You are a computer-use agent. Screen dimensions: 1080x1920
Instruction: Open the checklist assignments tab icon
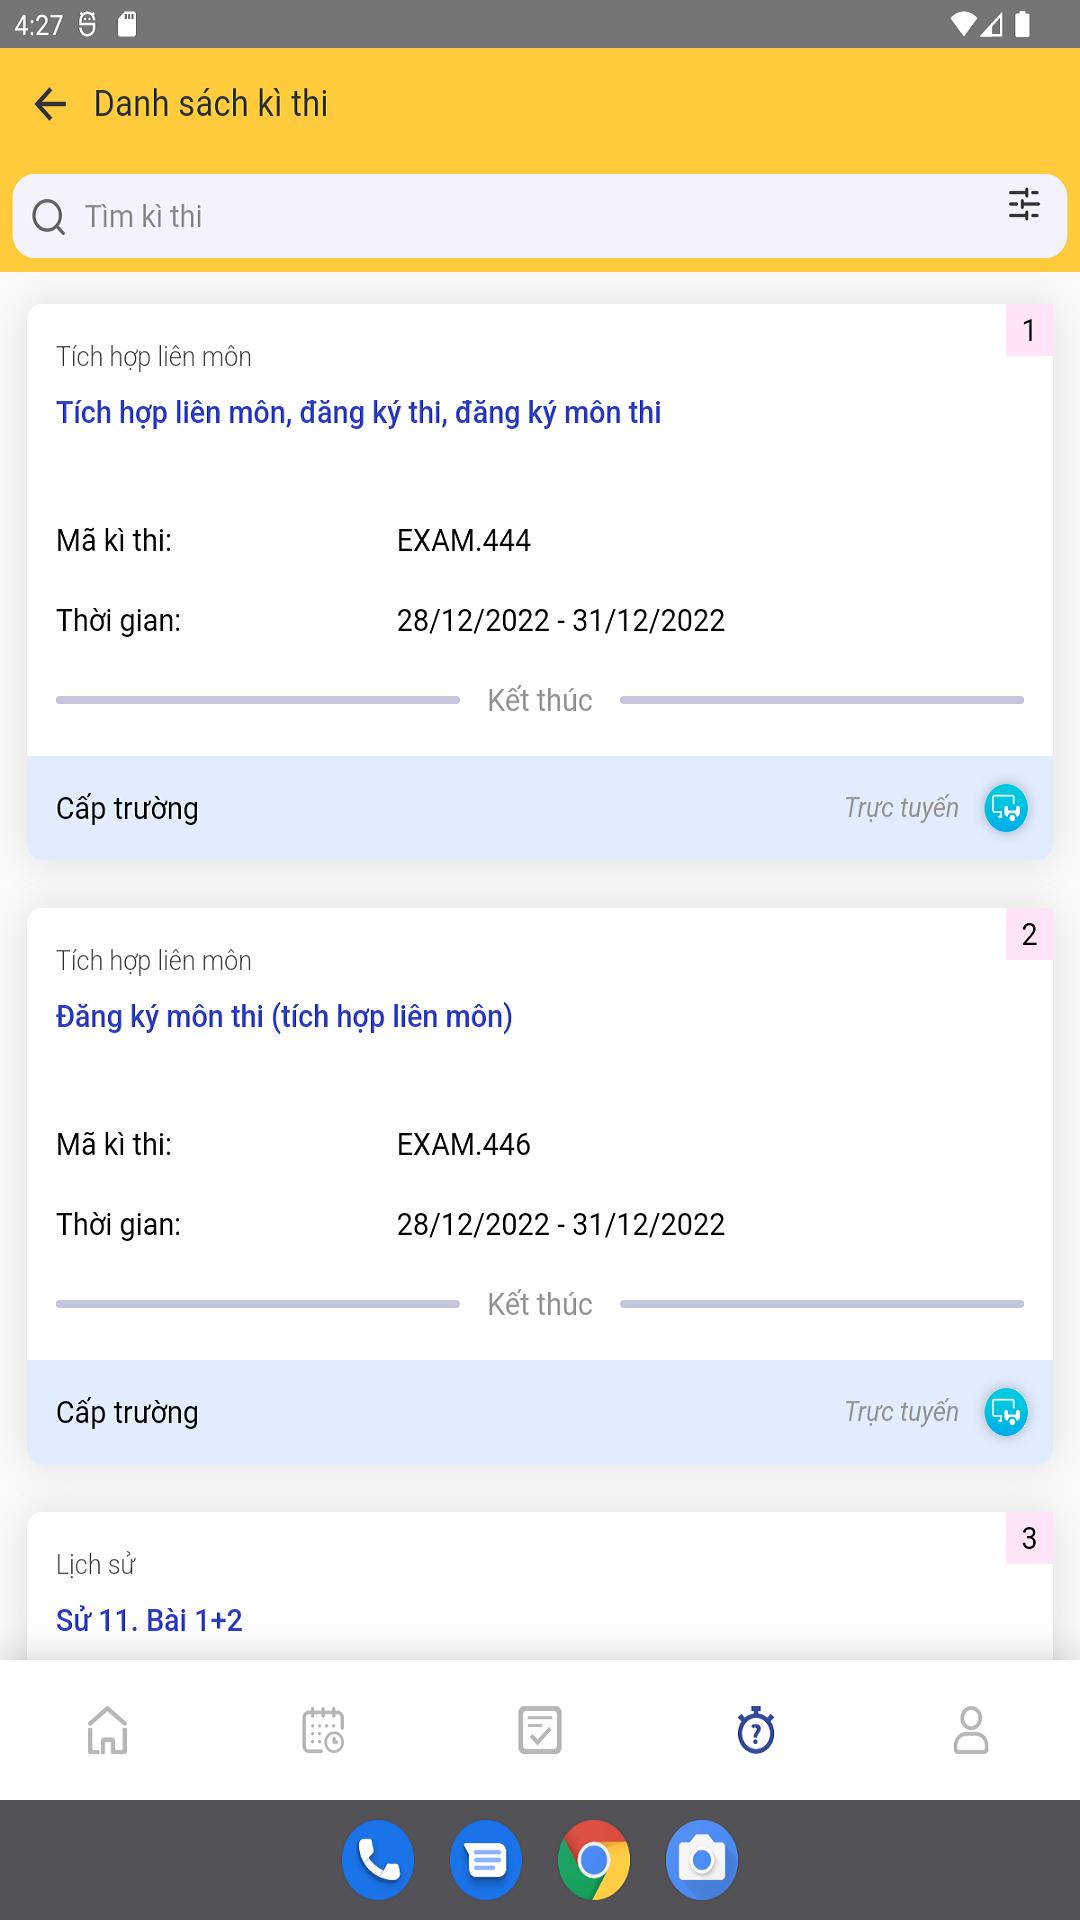tap(540, 1730)
